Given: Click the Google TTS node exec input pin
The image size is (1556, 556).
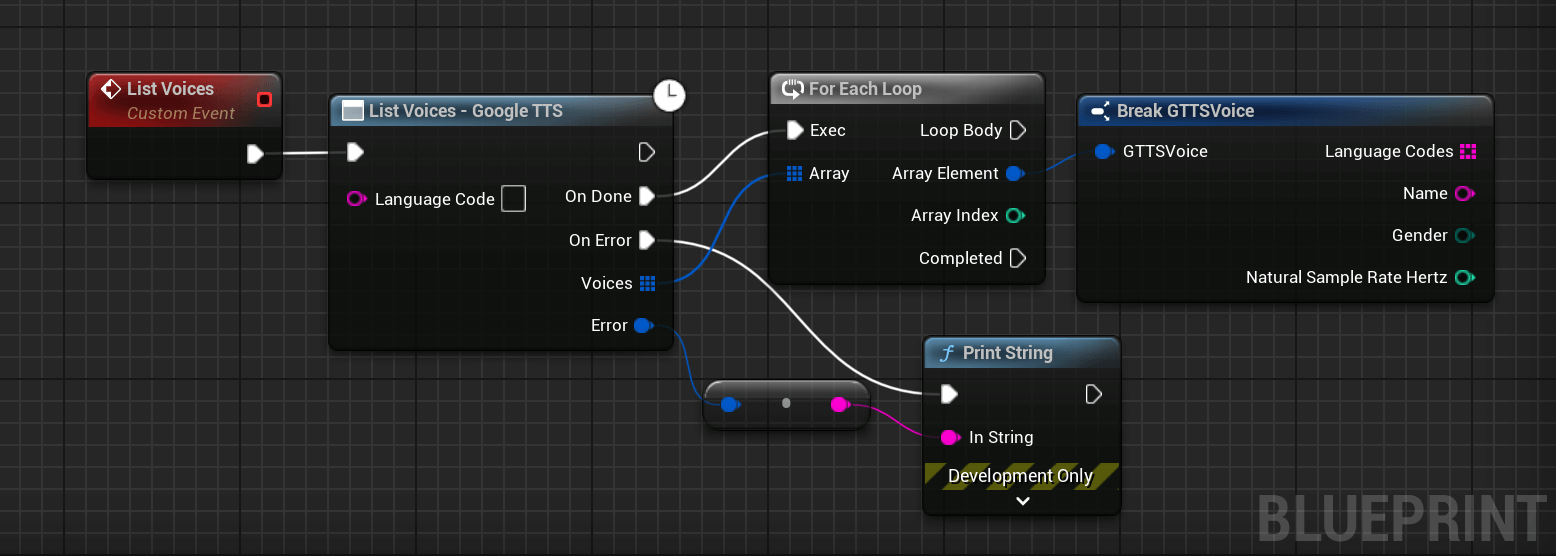Looking at the screenshot, I should pos(355,152).
